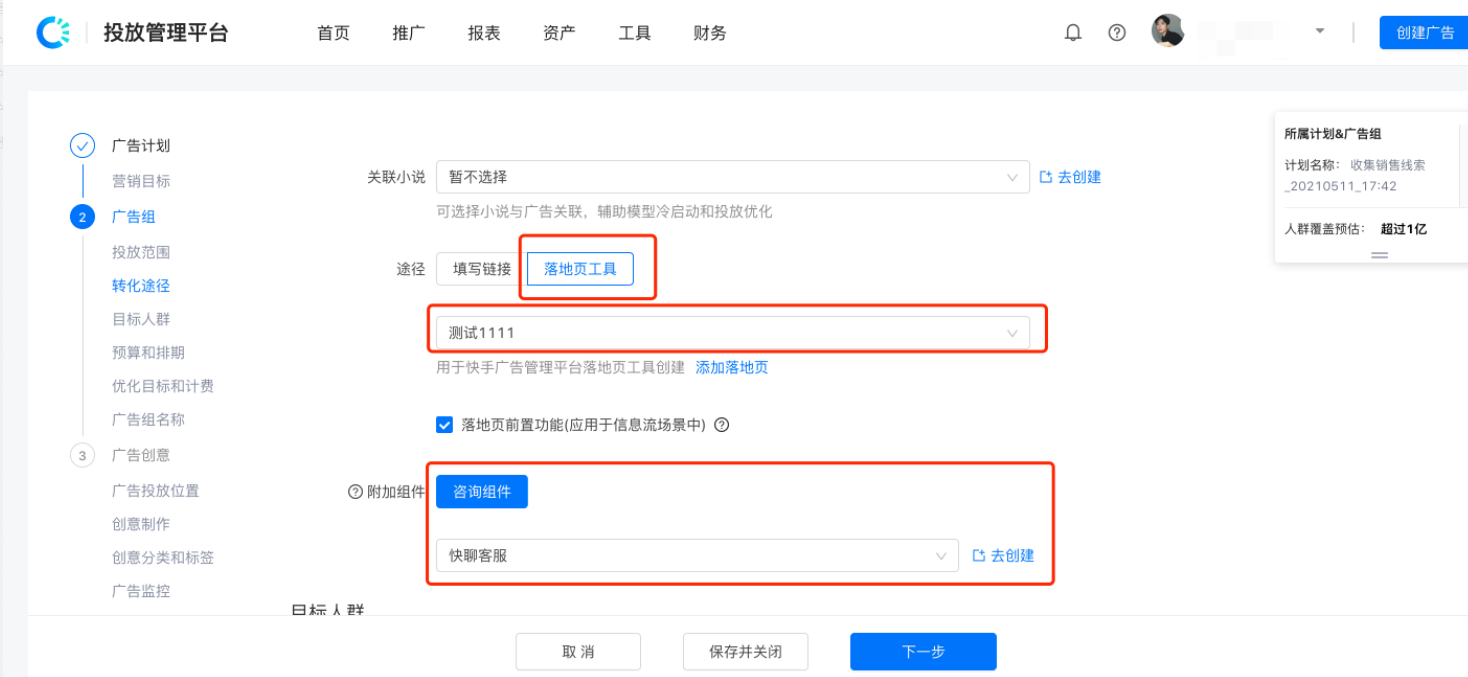
Task: Select the 填写链接 path option
Action: tap(481, 269)
